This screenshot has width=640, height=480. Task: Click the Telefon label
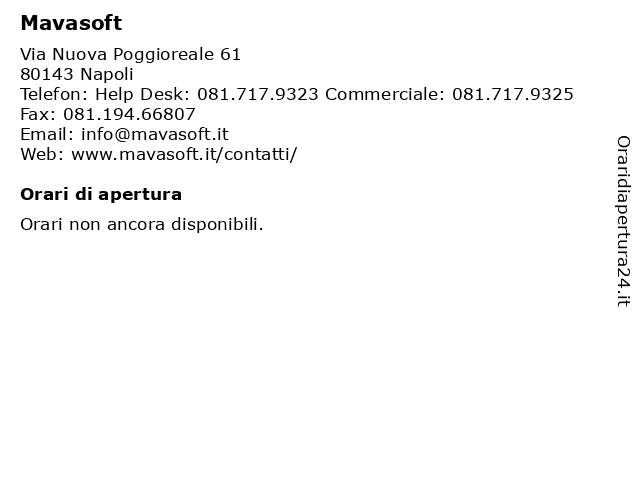coord(54,94)
